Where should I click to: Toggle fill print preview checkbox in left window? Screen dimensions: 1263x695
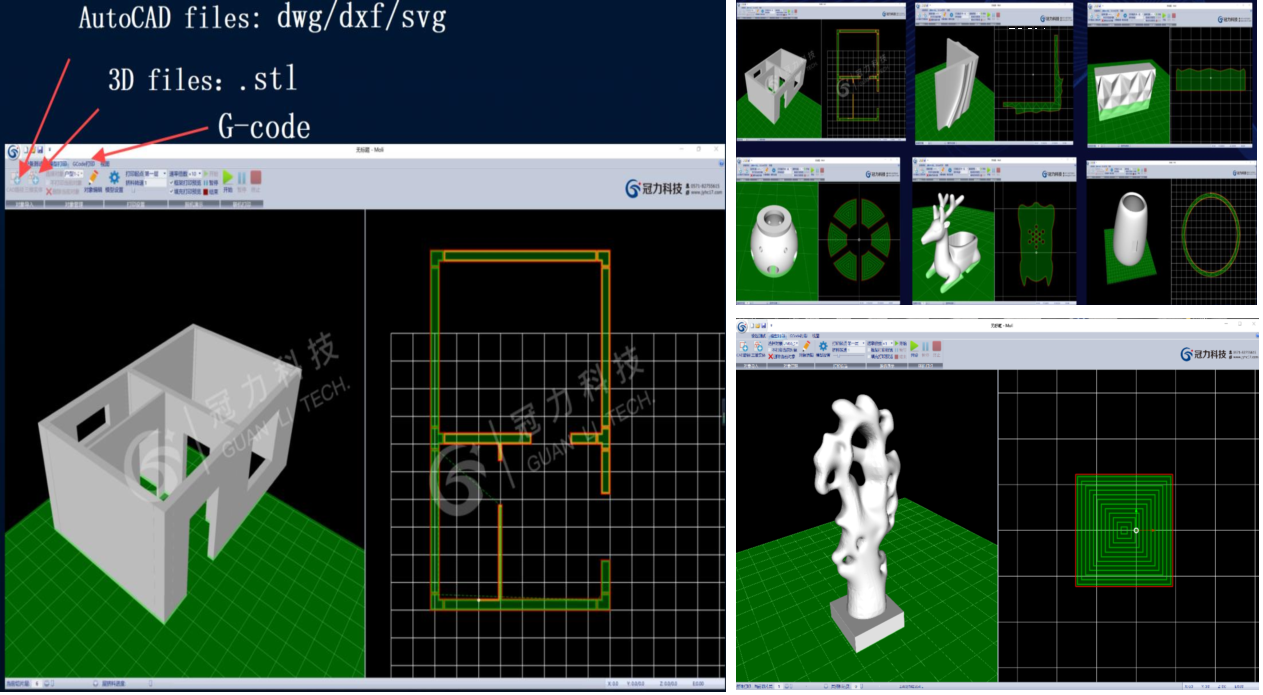(173, 191)
